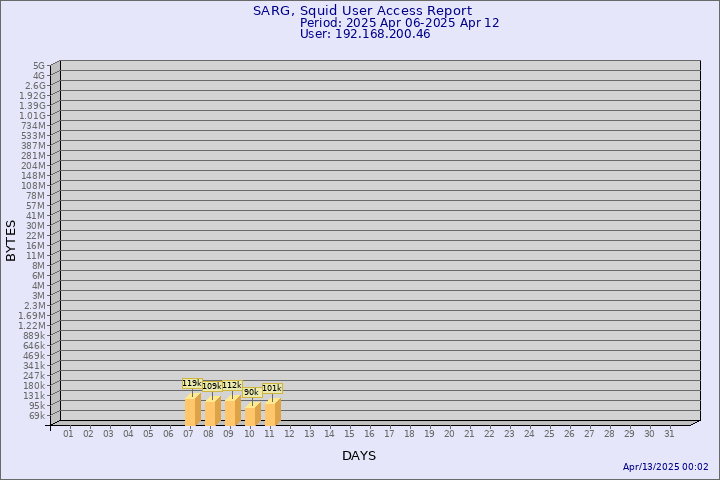This screenshot has height=480, width=720.
Task: Select the bar above day 09
Action: pos(232,412)
